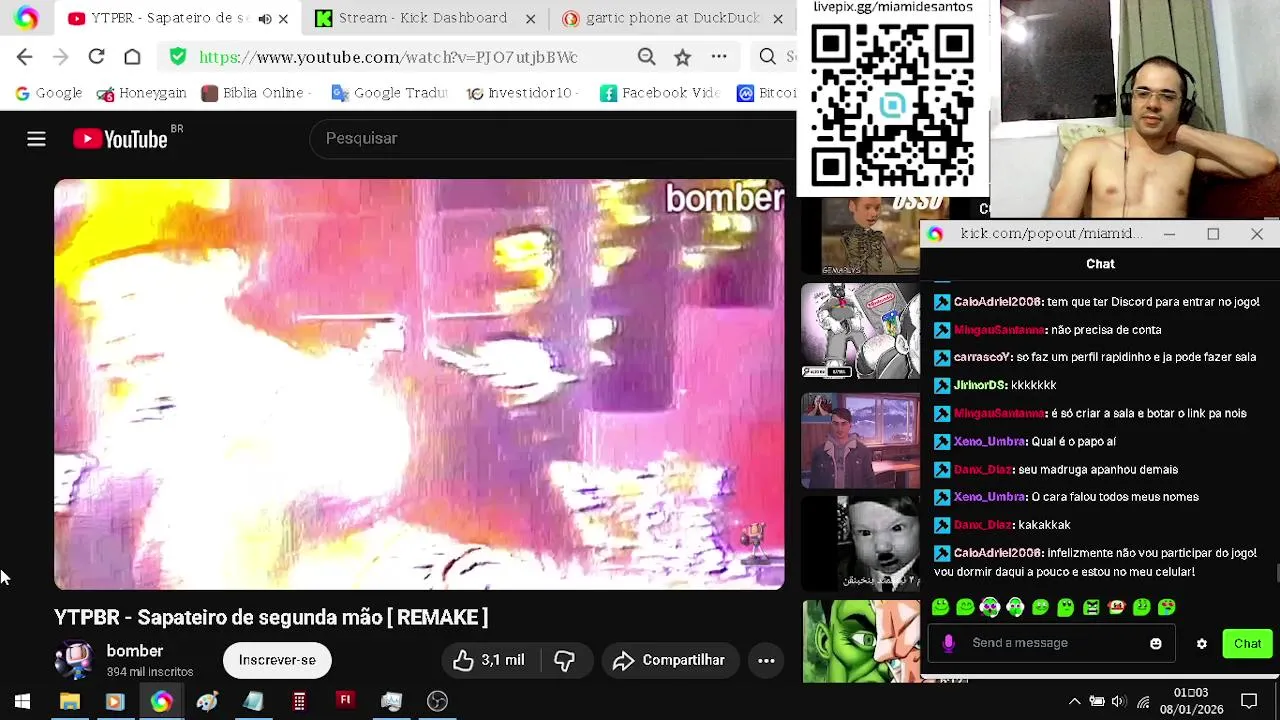Pick the first green smiley emote
Image resolution: width=1280 pixels, height=720 pixels.
[x=940, y=607]
